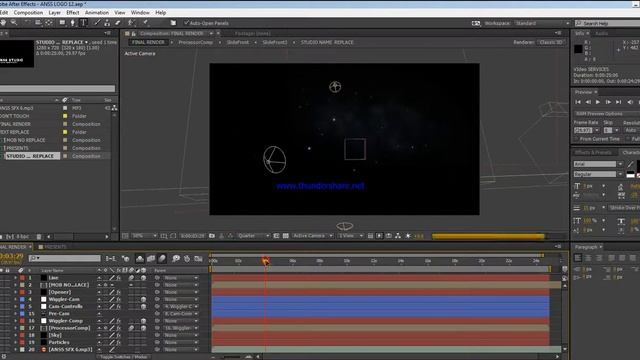Toggle 3D switch on Wiggler-Comp layer
The height and width of the screenshot is (360, 640).
144,321
